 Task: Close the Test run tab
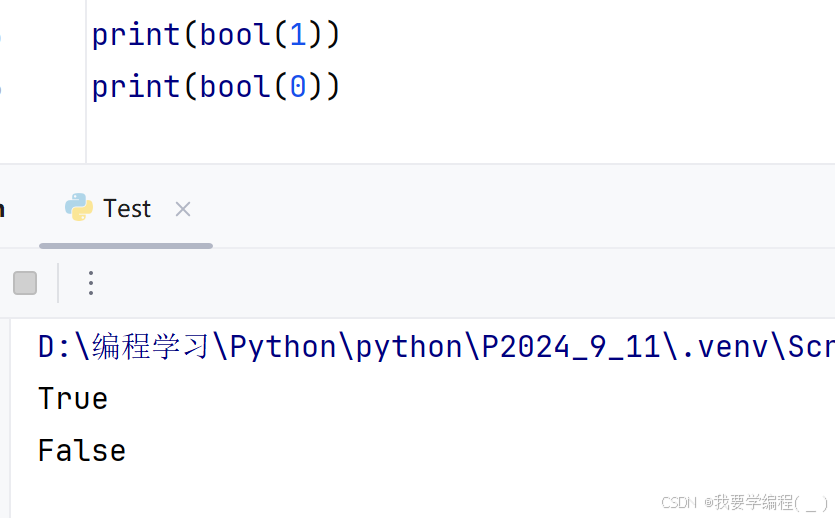point(183,209)
